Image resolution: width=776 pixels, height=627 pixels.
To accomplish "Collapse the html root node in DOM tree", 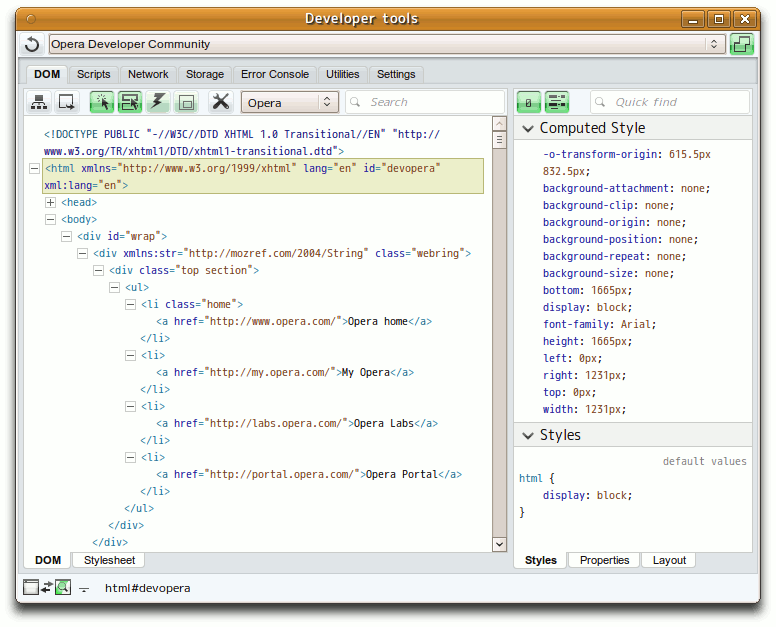I will click(34, 169).
